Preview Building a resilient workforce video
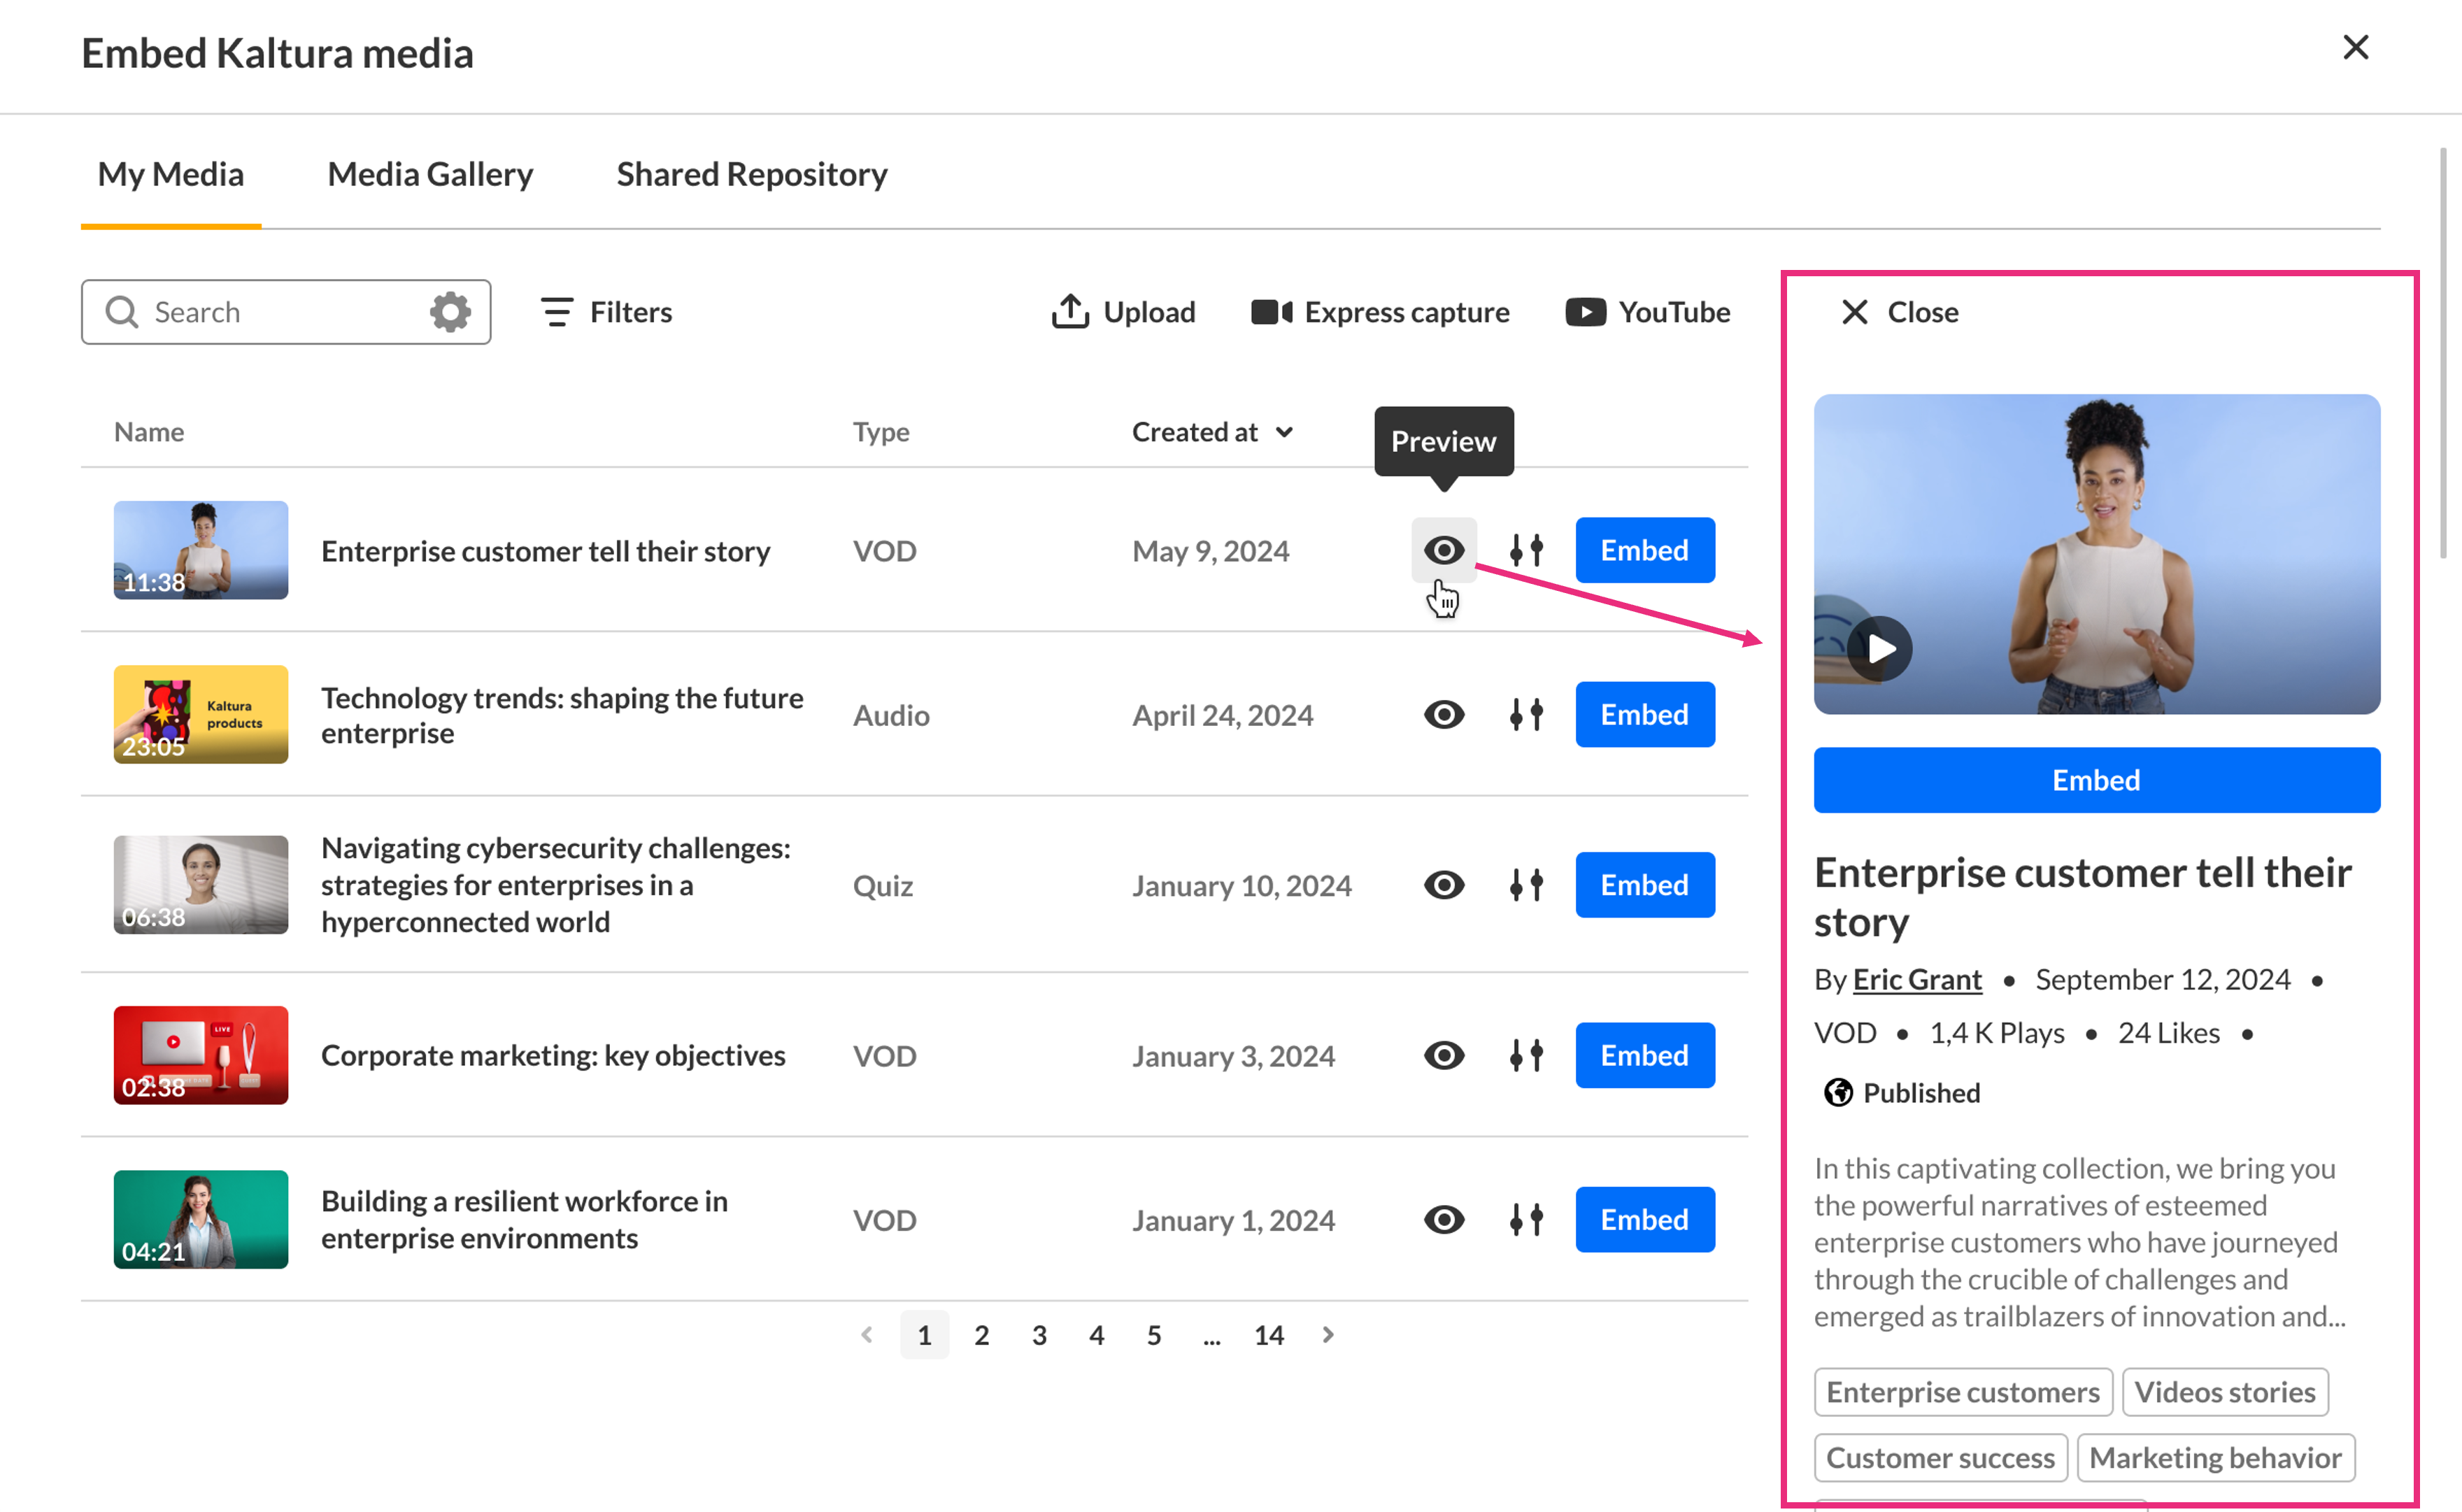 [1443, 1220]
